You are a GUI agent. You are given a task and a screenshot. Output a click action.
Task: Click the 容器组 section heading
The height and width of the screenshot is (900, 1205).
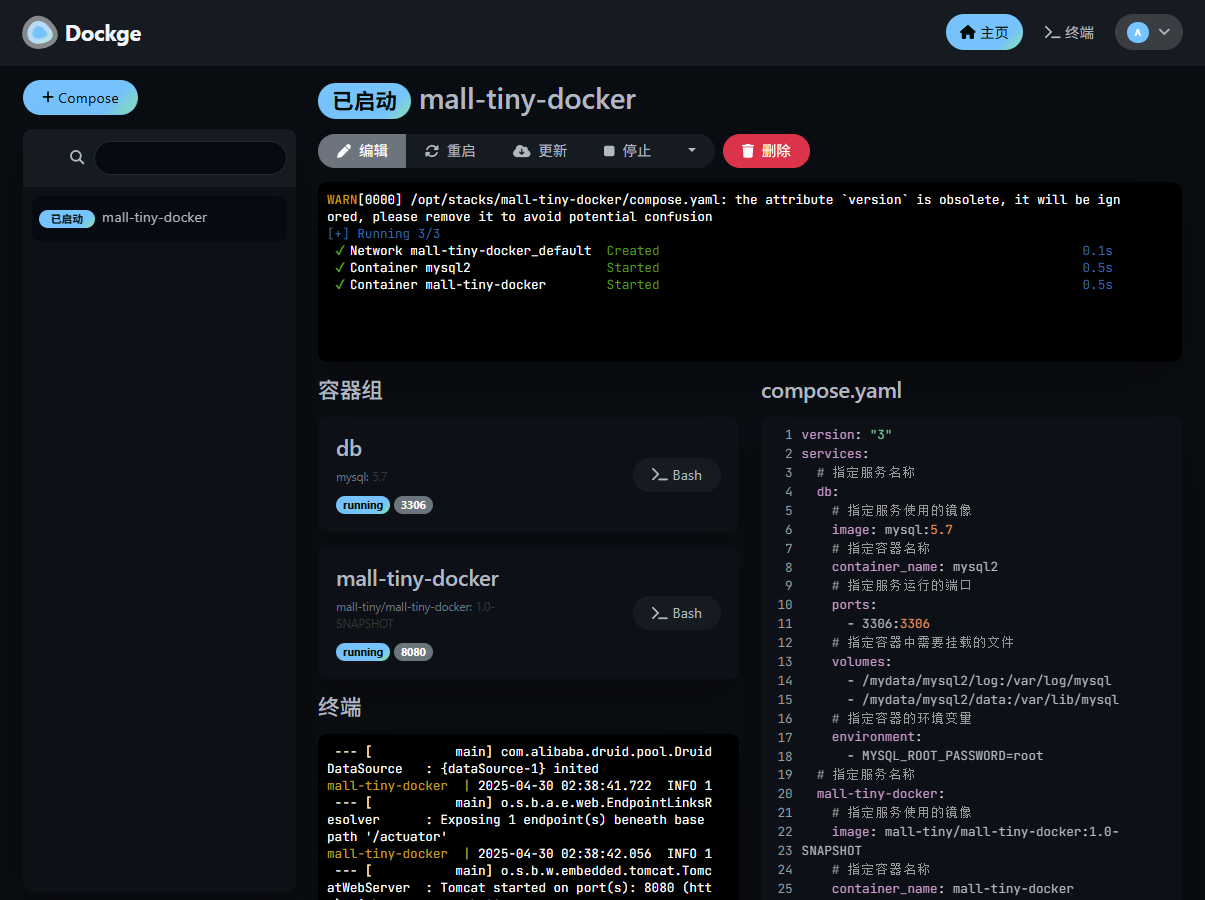[350, 390]
